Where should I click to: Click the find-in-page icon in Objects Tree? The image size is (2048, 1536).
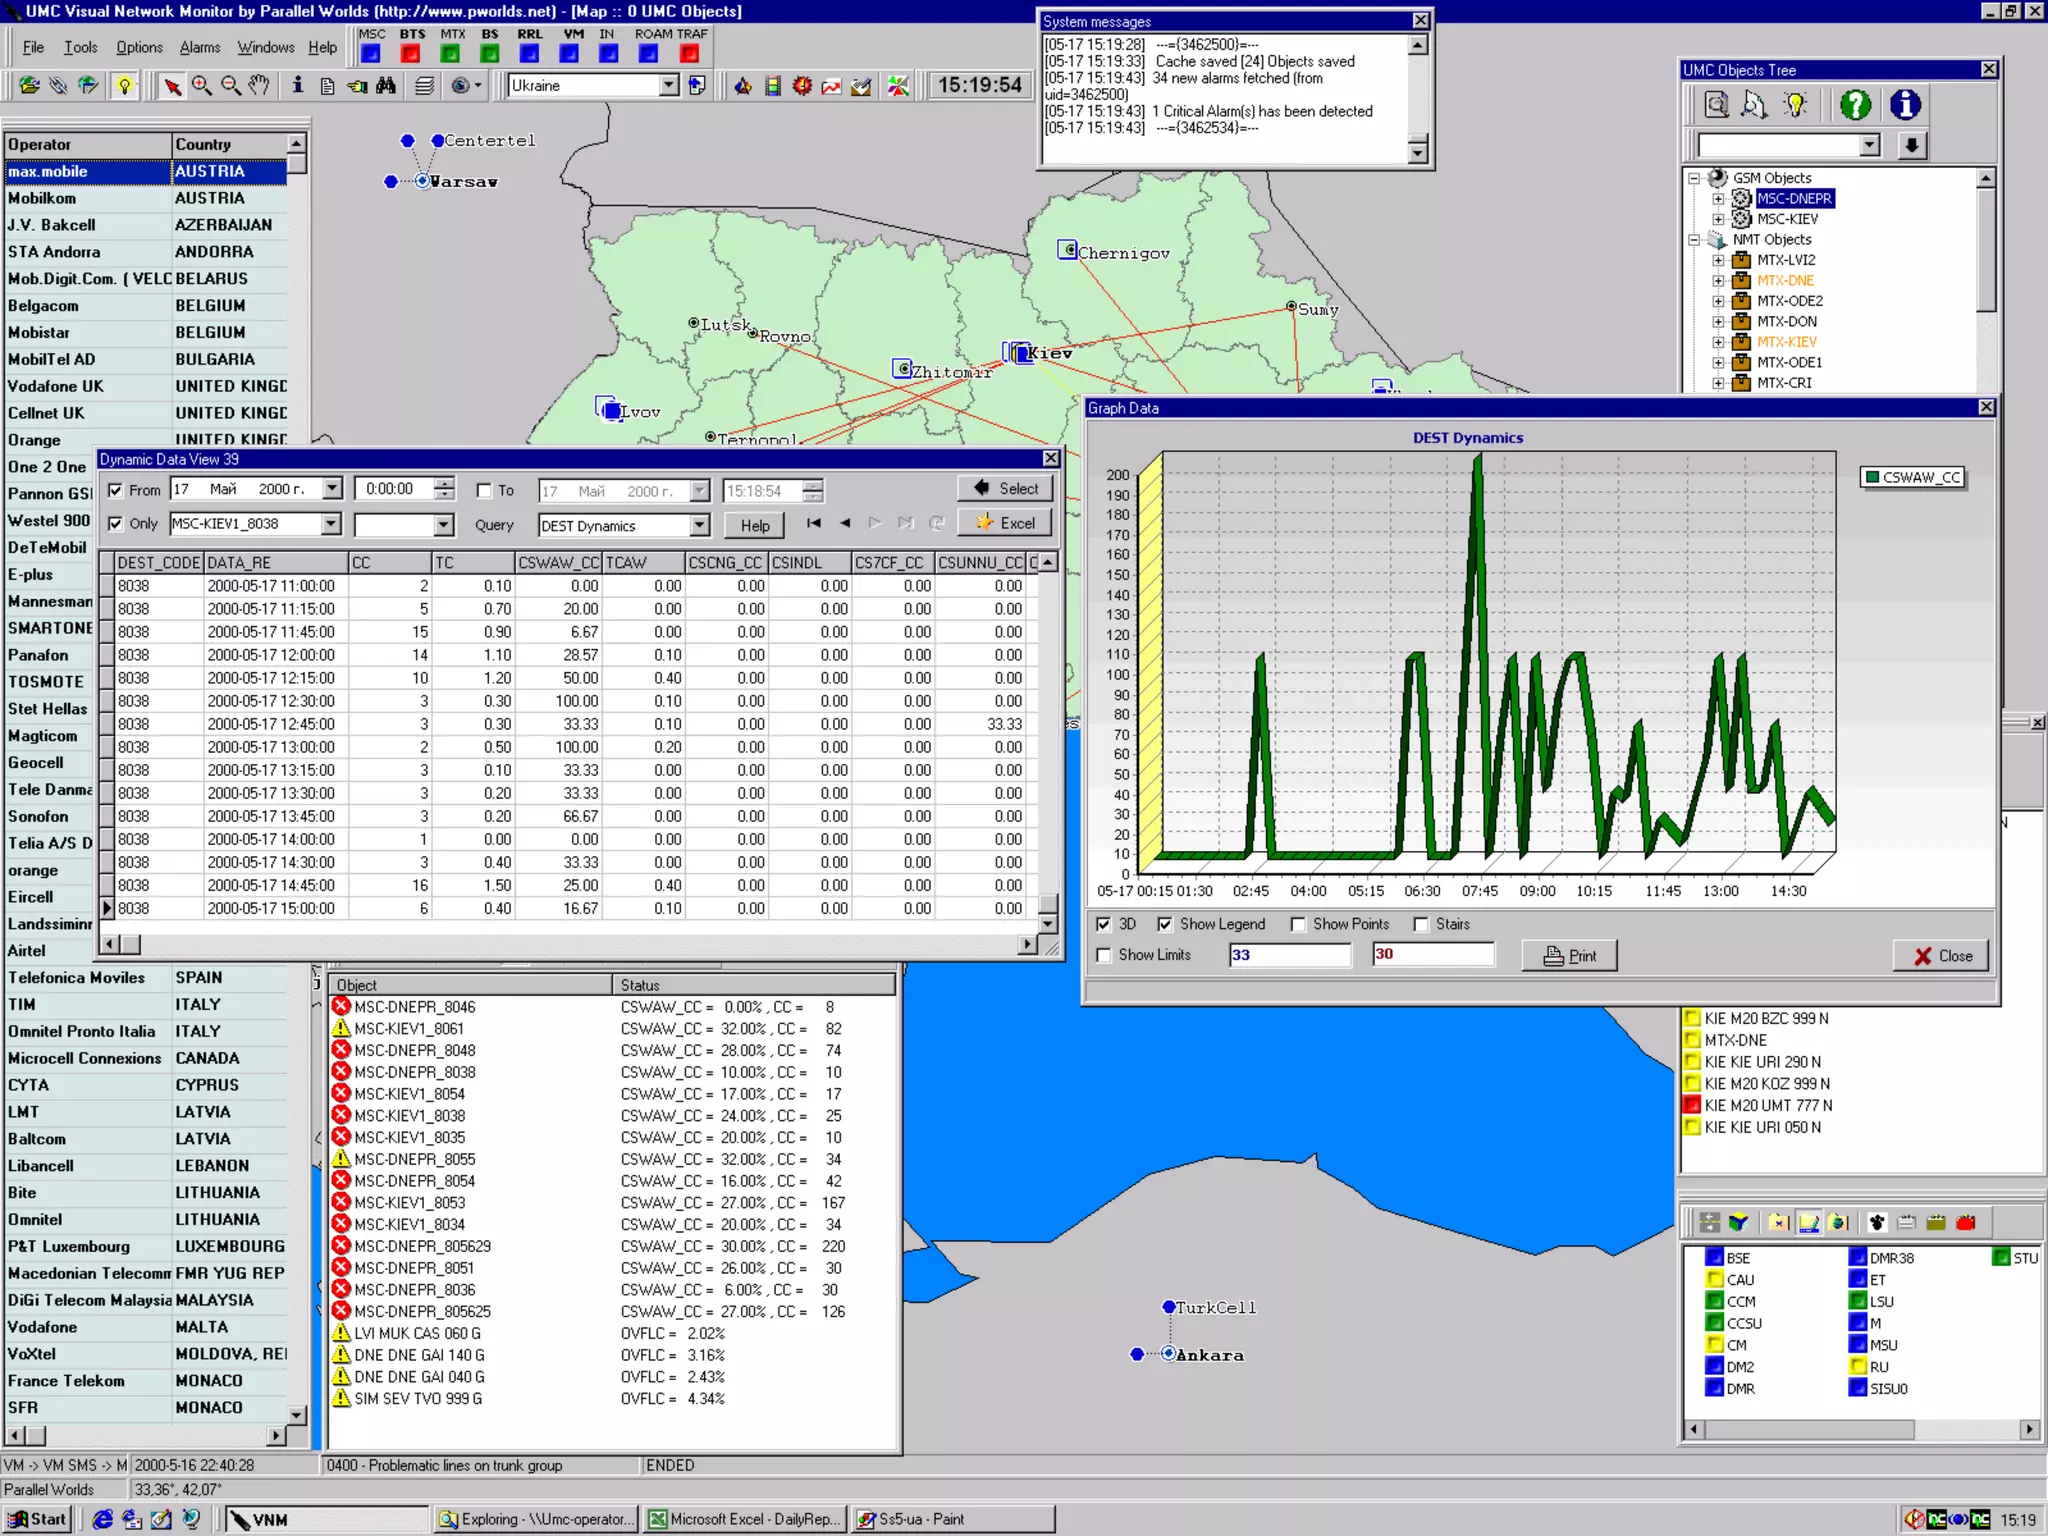pos(1716,105)
